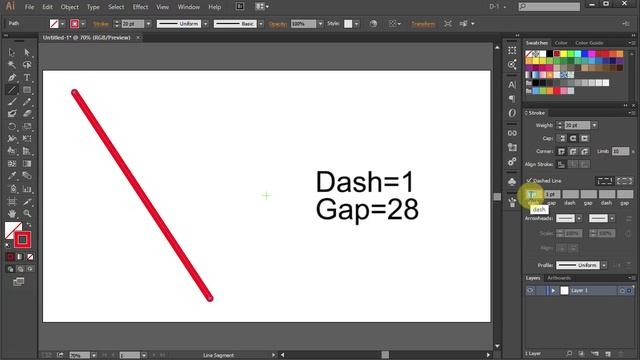Open Symbols panel club icon in dock
This screenshot has height=360, width=640.
pos(512,182)
